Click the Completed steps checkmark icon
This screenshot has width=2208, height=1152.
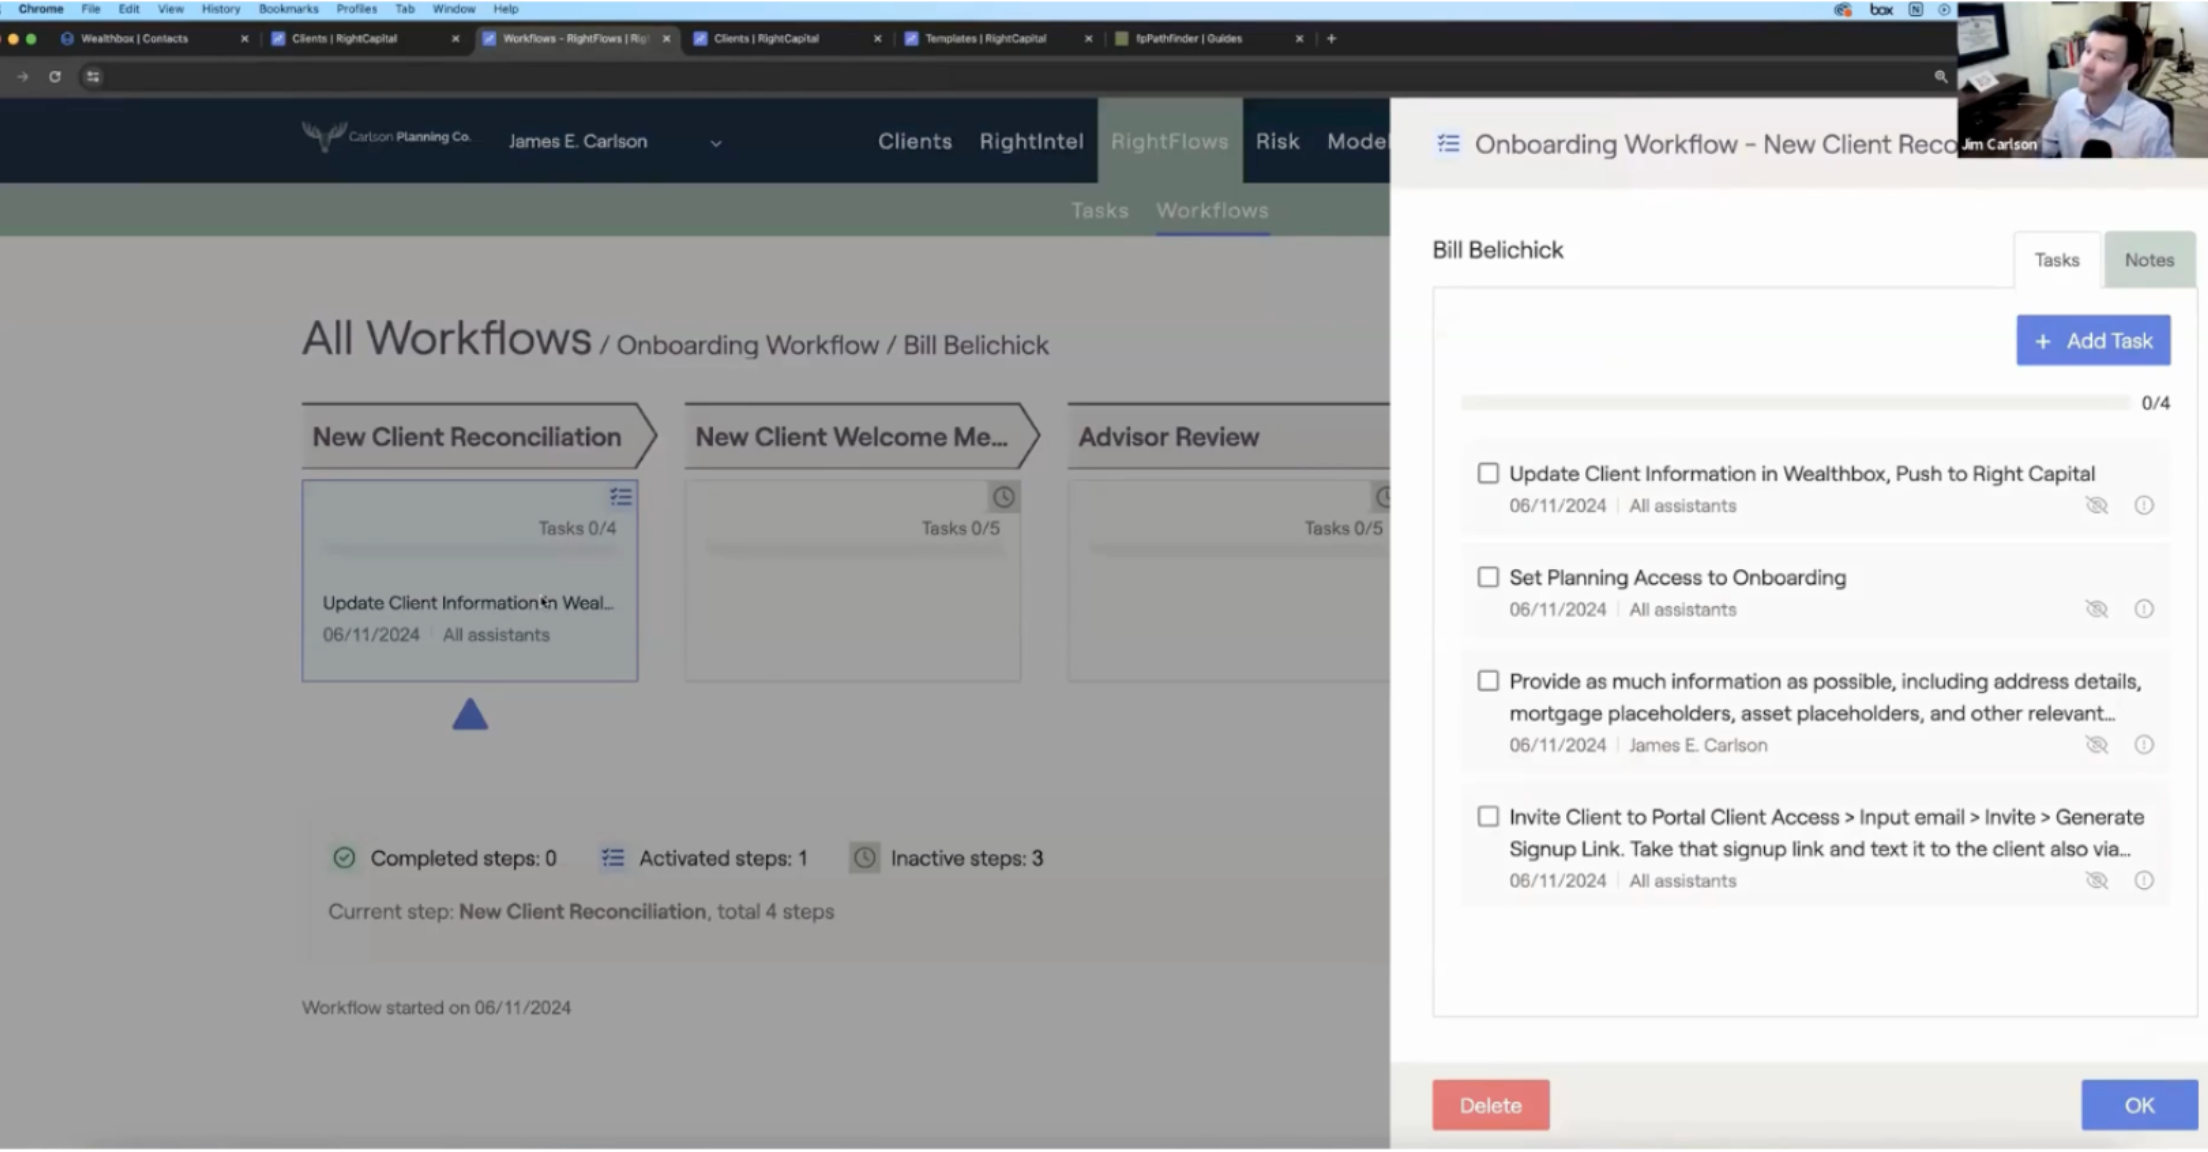[344, 858]
